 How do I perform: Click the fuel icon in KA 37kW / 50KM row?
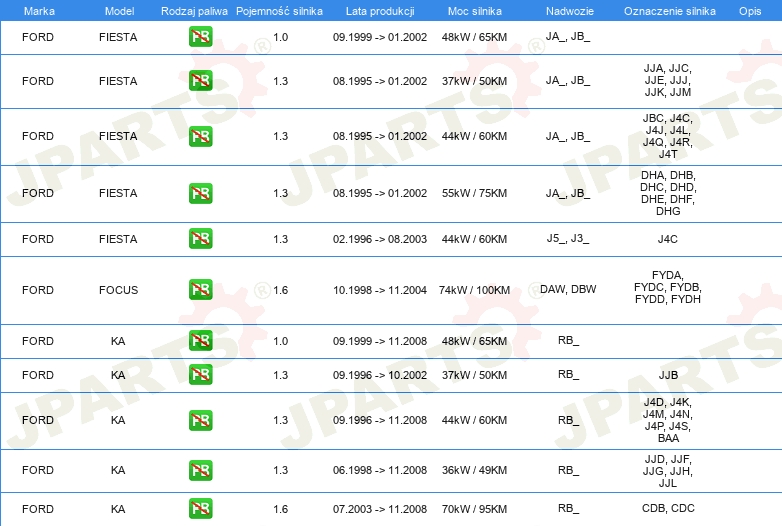pos(200,374)
